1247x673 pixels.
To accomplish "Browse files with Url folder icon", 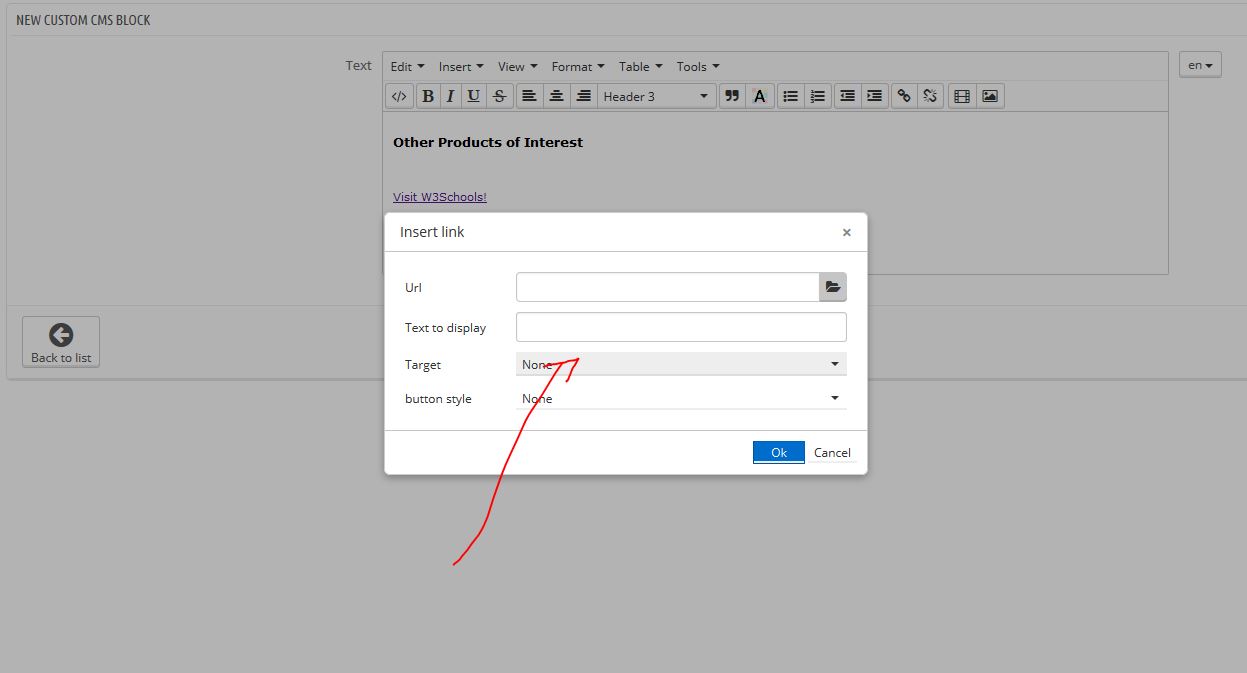I will coord(833,287).
